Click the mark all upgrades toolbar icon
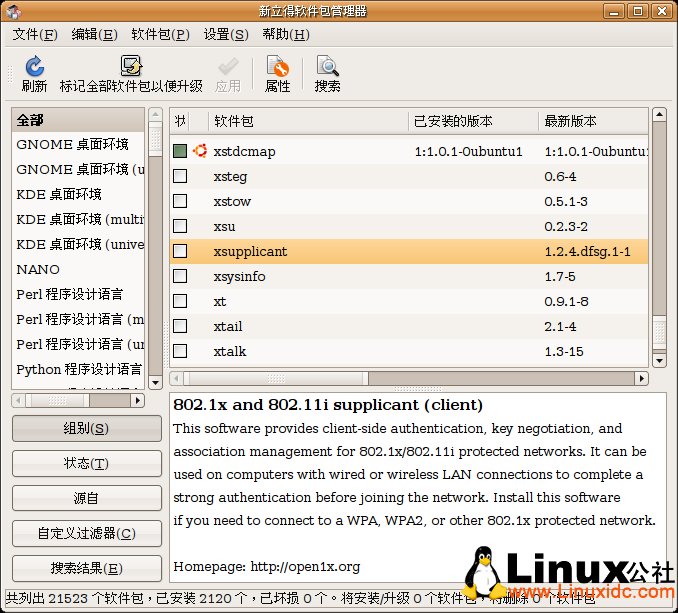This screenshot has height=613, width=678. [131, 66]
